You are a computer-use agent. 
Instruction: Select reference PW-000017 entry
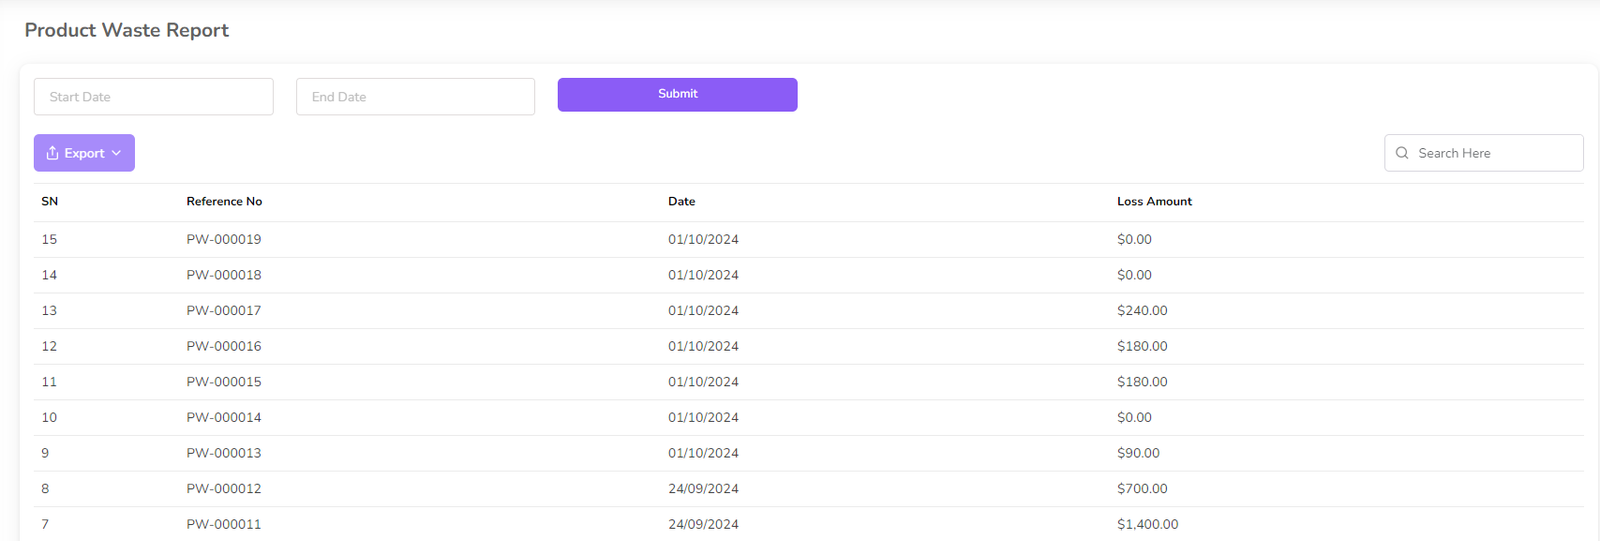point(224,311)
